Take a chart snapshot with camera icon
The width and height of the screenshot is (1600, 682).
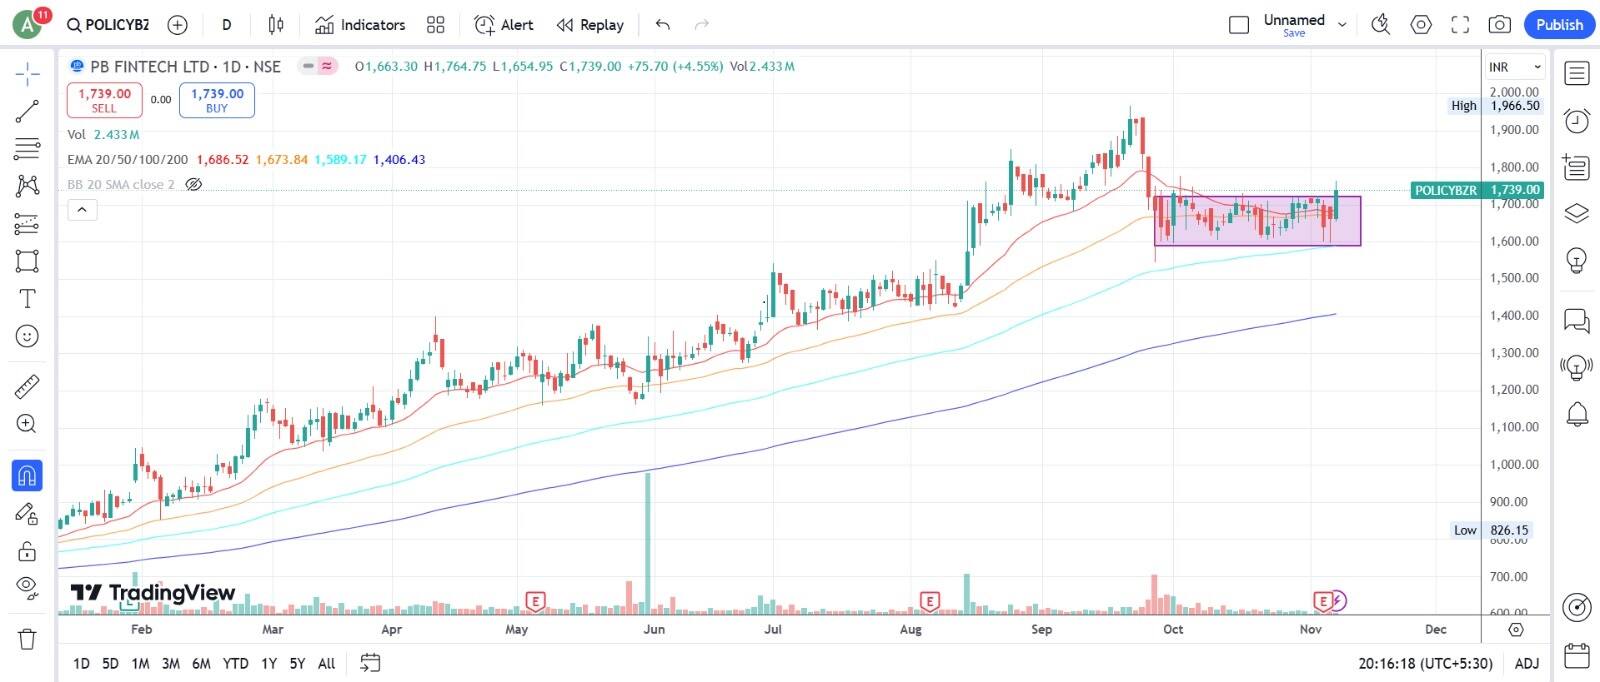coord(1499,25)
